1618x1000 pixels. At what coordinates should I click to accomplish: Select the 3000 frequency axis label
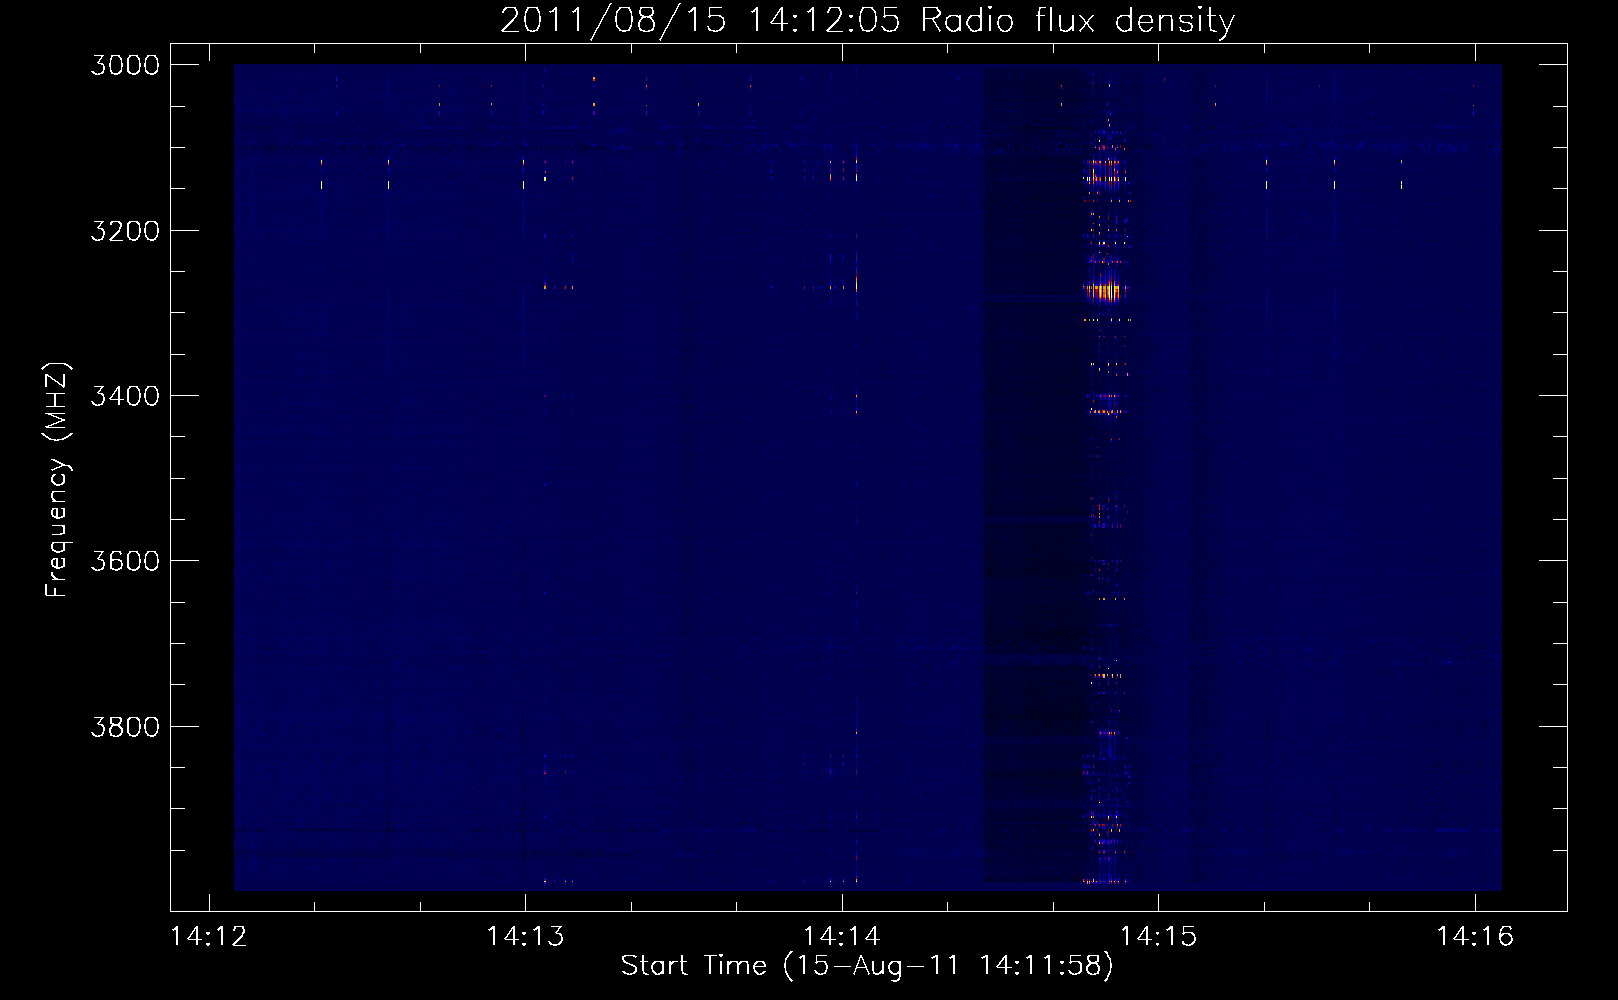point(125,65)
